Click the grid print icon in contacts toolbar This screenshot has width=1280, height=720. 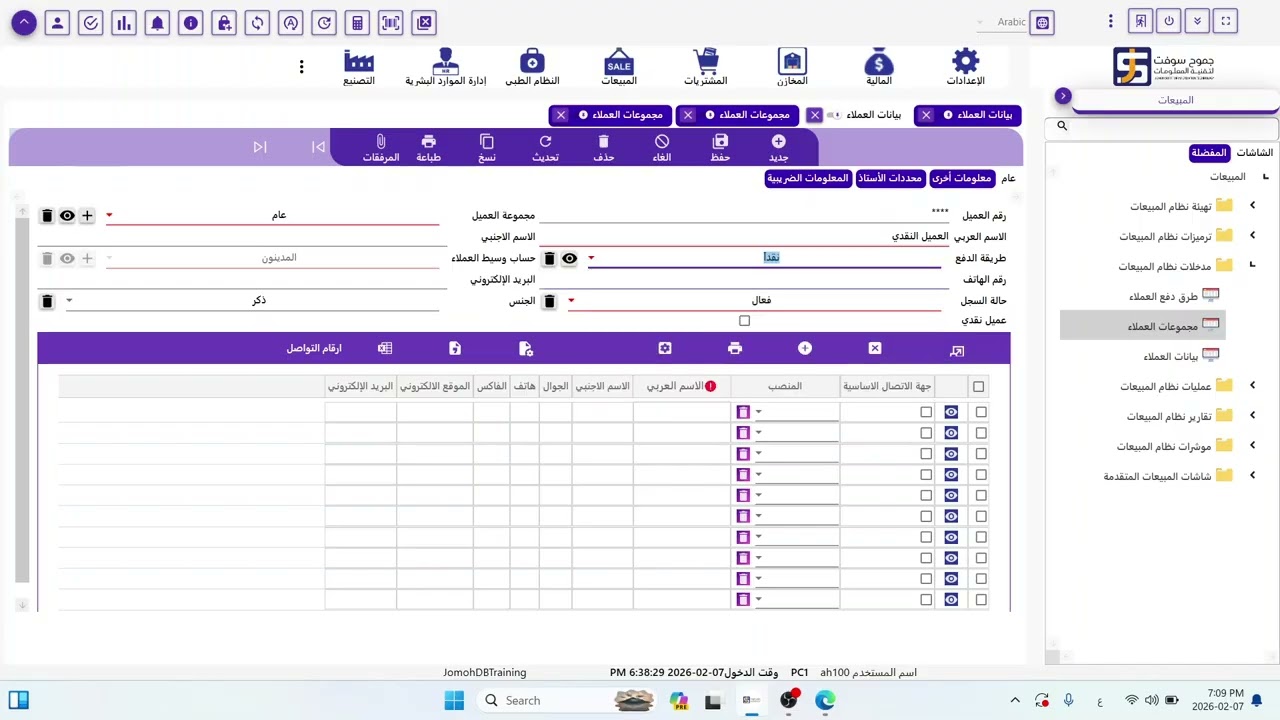click(x=735, y=348)
